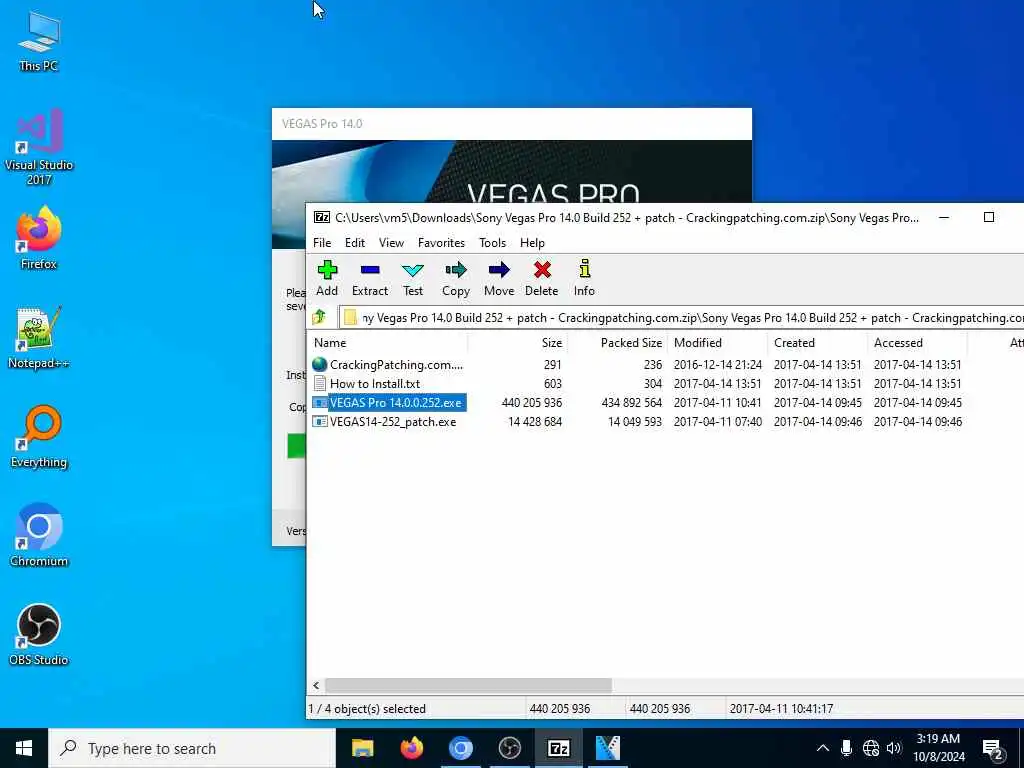The image size is (1024, 768).
Task: Select the Firefox desktop shortcut
Action: coord(39,238)
